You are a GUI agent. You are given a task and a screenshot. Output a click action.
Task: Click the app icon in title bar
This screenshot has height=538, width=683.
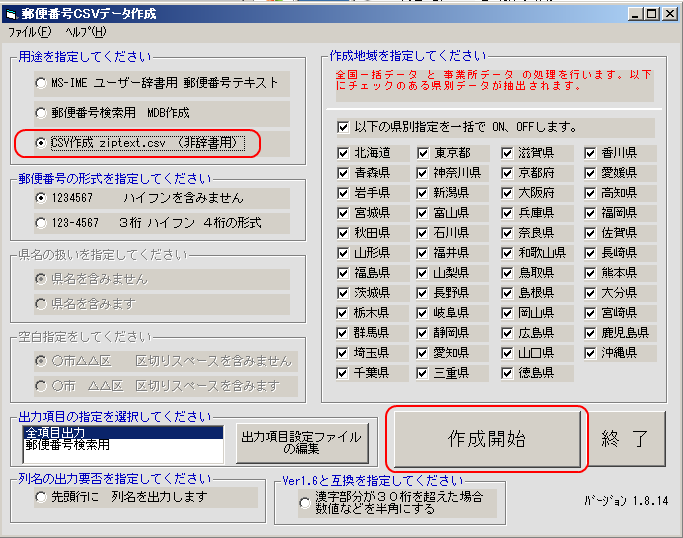coord(12,14)
